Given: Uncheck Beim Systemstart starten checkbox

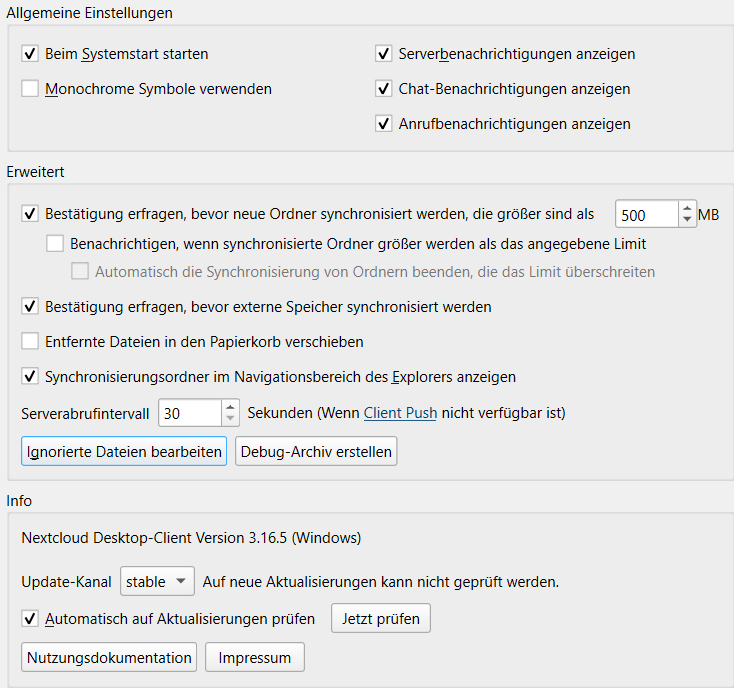Looking at the screenshot, I should coord(30,54).
